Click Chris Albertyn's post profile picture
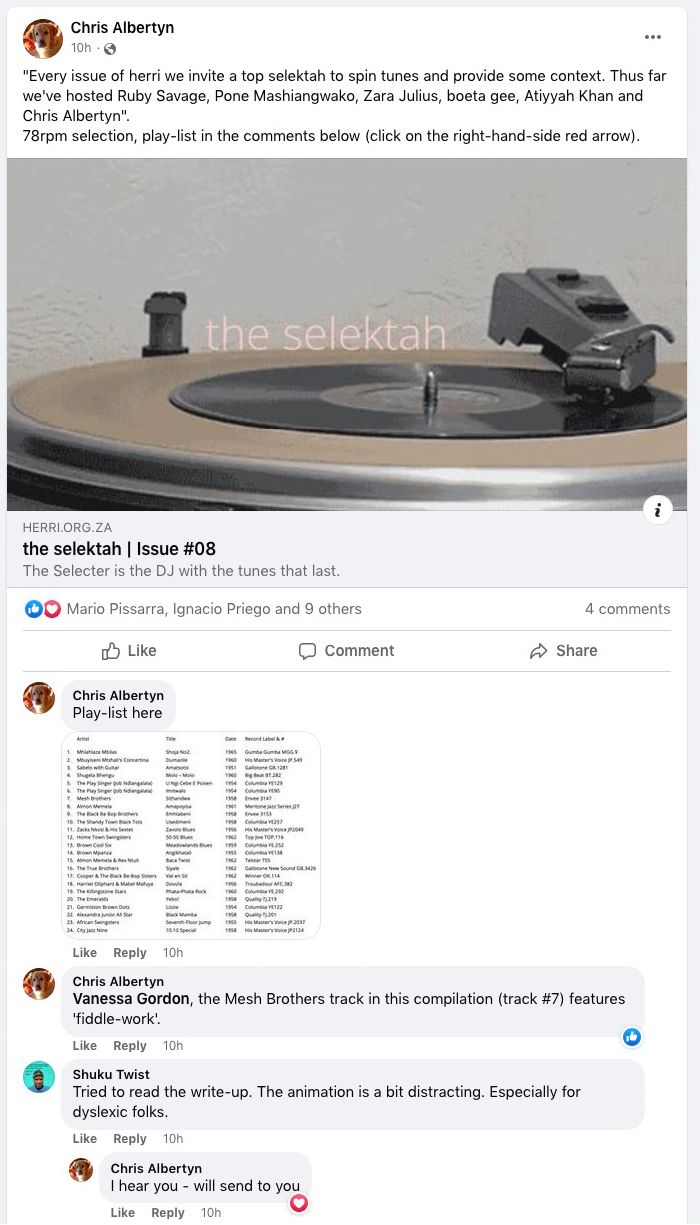Viewport: 700px width, 1225px height. tap(42, 38)
